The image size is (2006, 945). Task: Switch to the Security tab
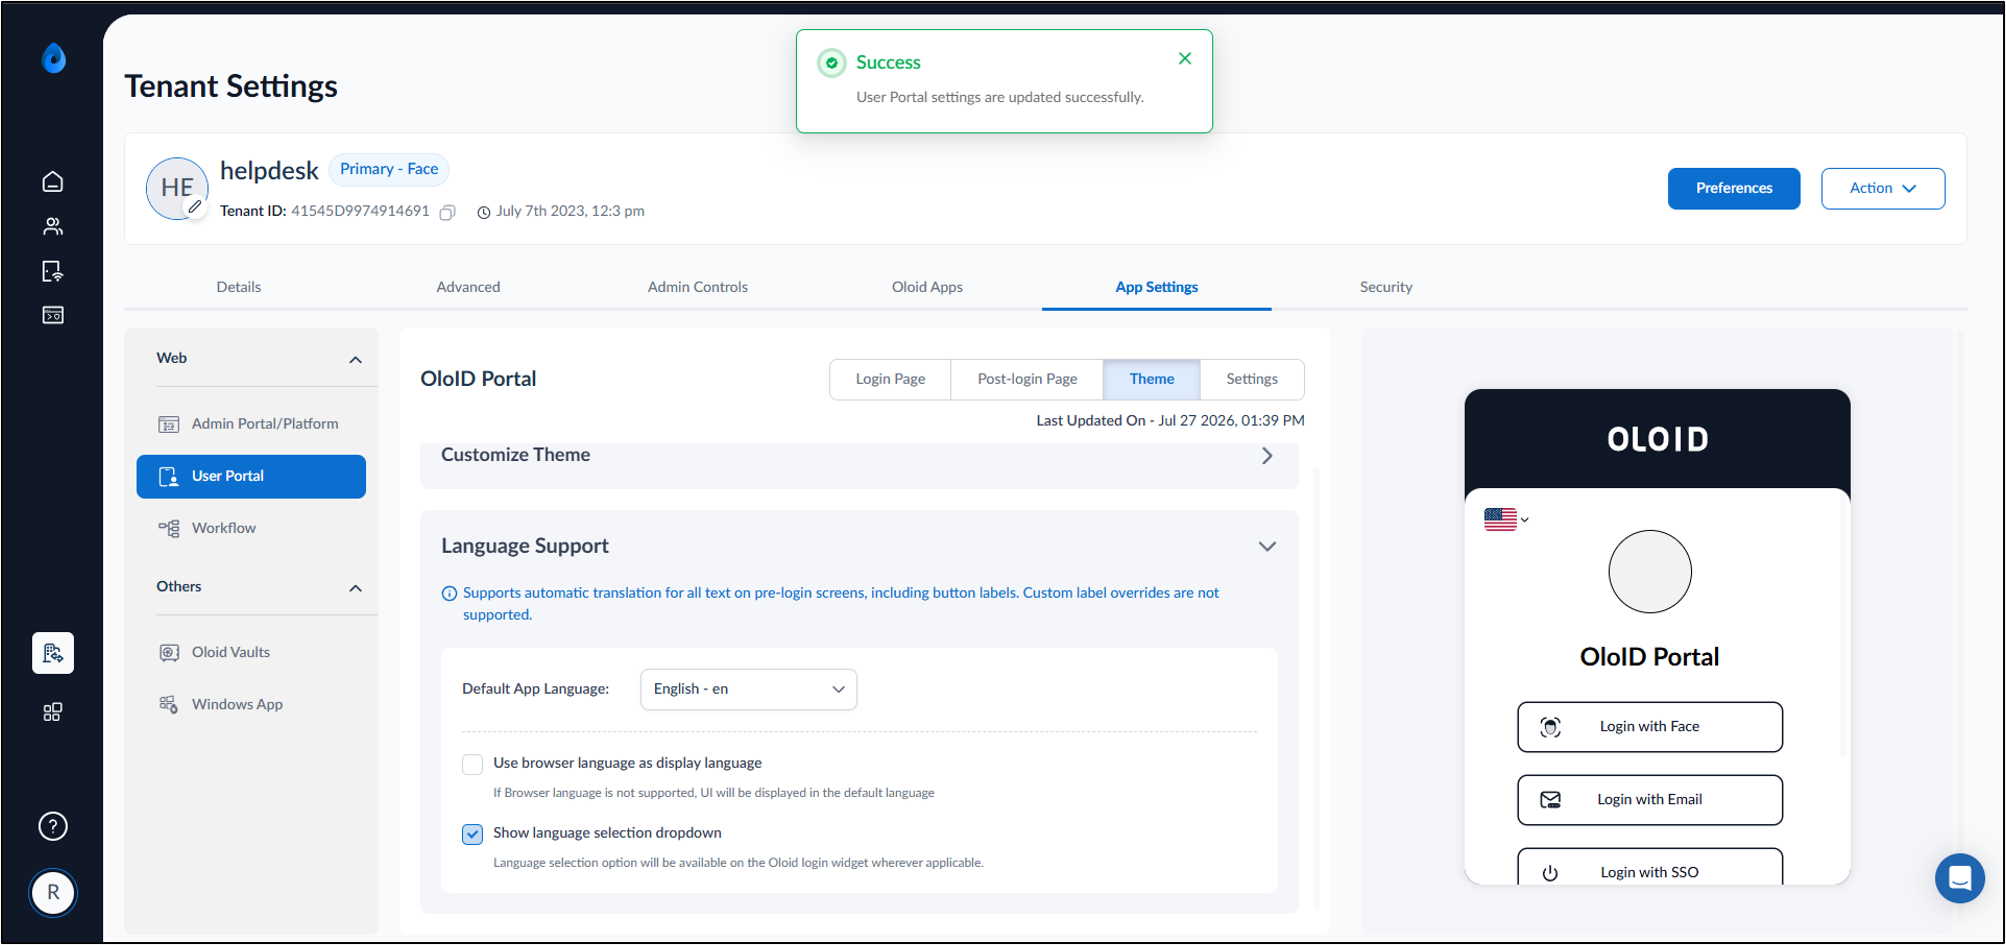point(1386,287)
